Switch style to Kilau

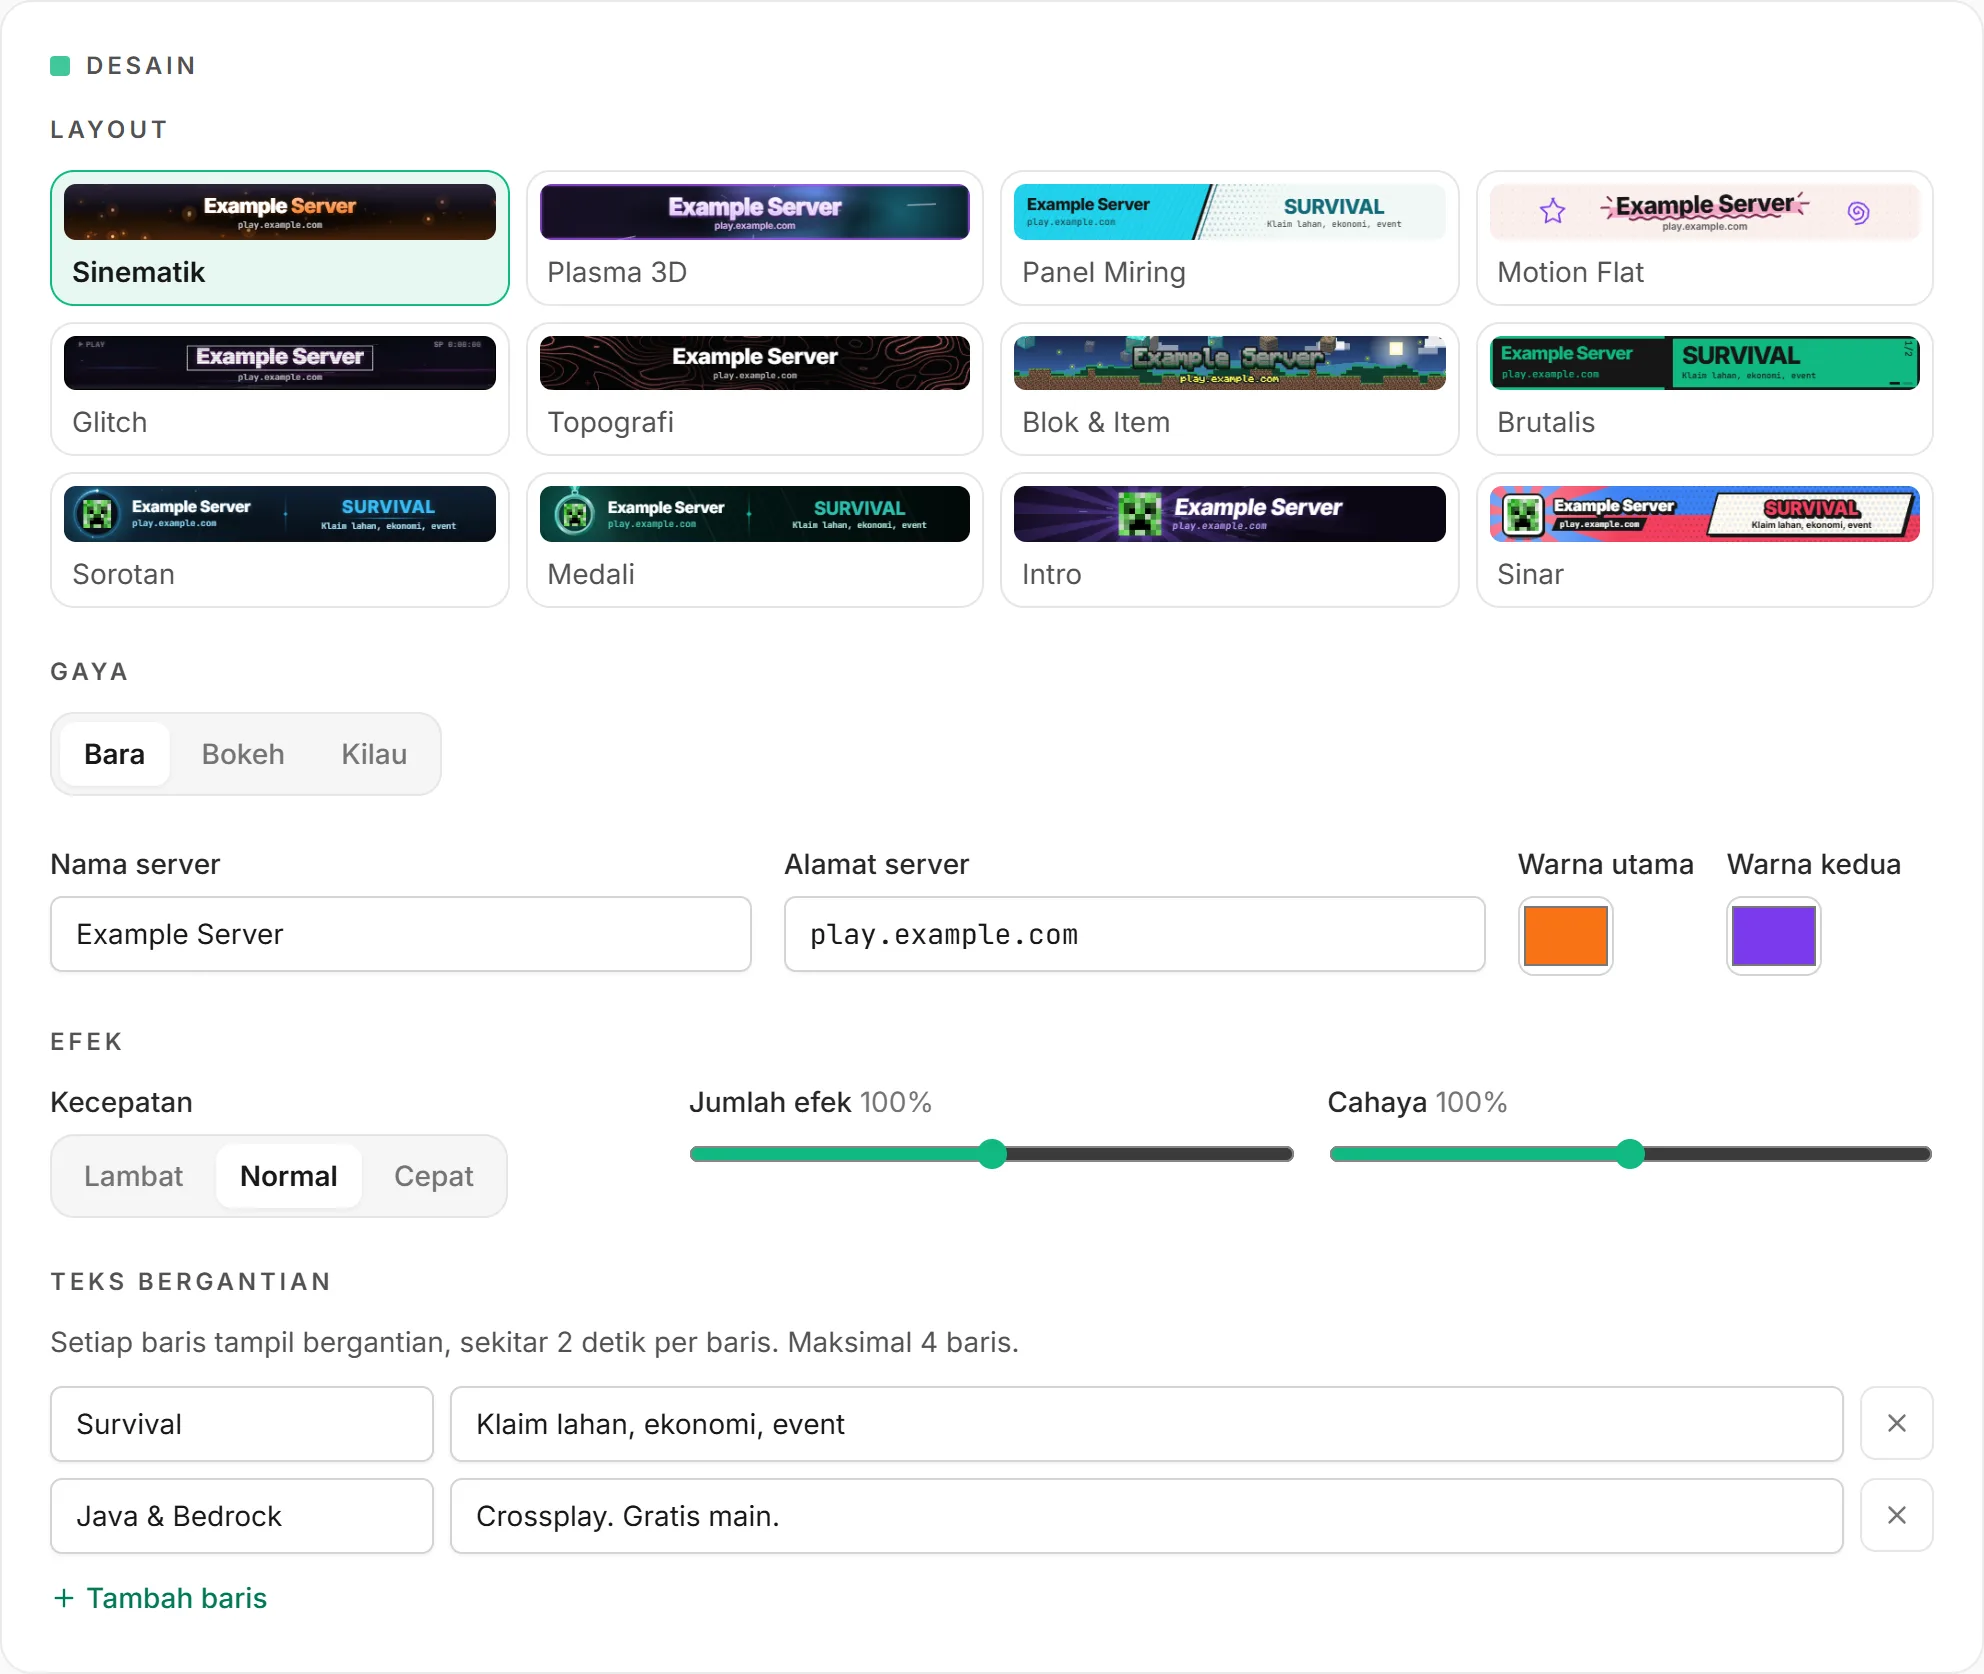pos(374,754)
